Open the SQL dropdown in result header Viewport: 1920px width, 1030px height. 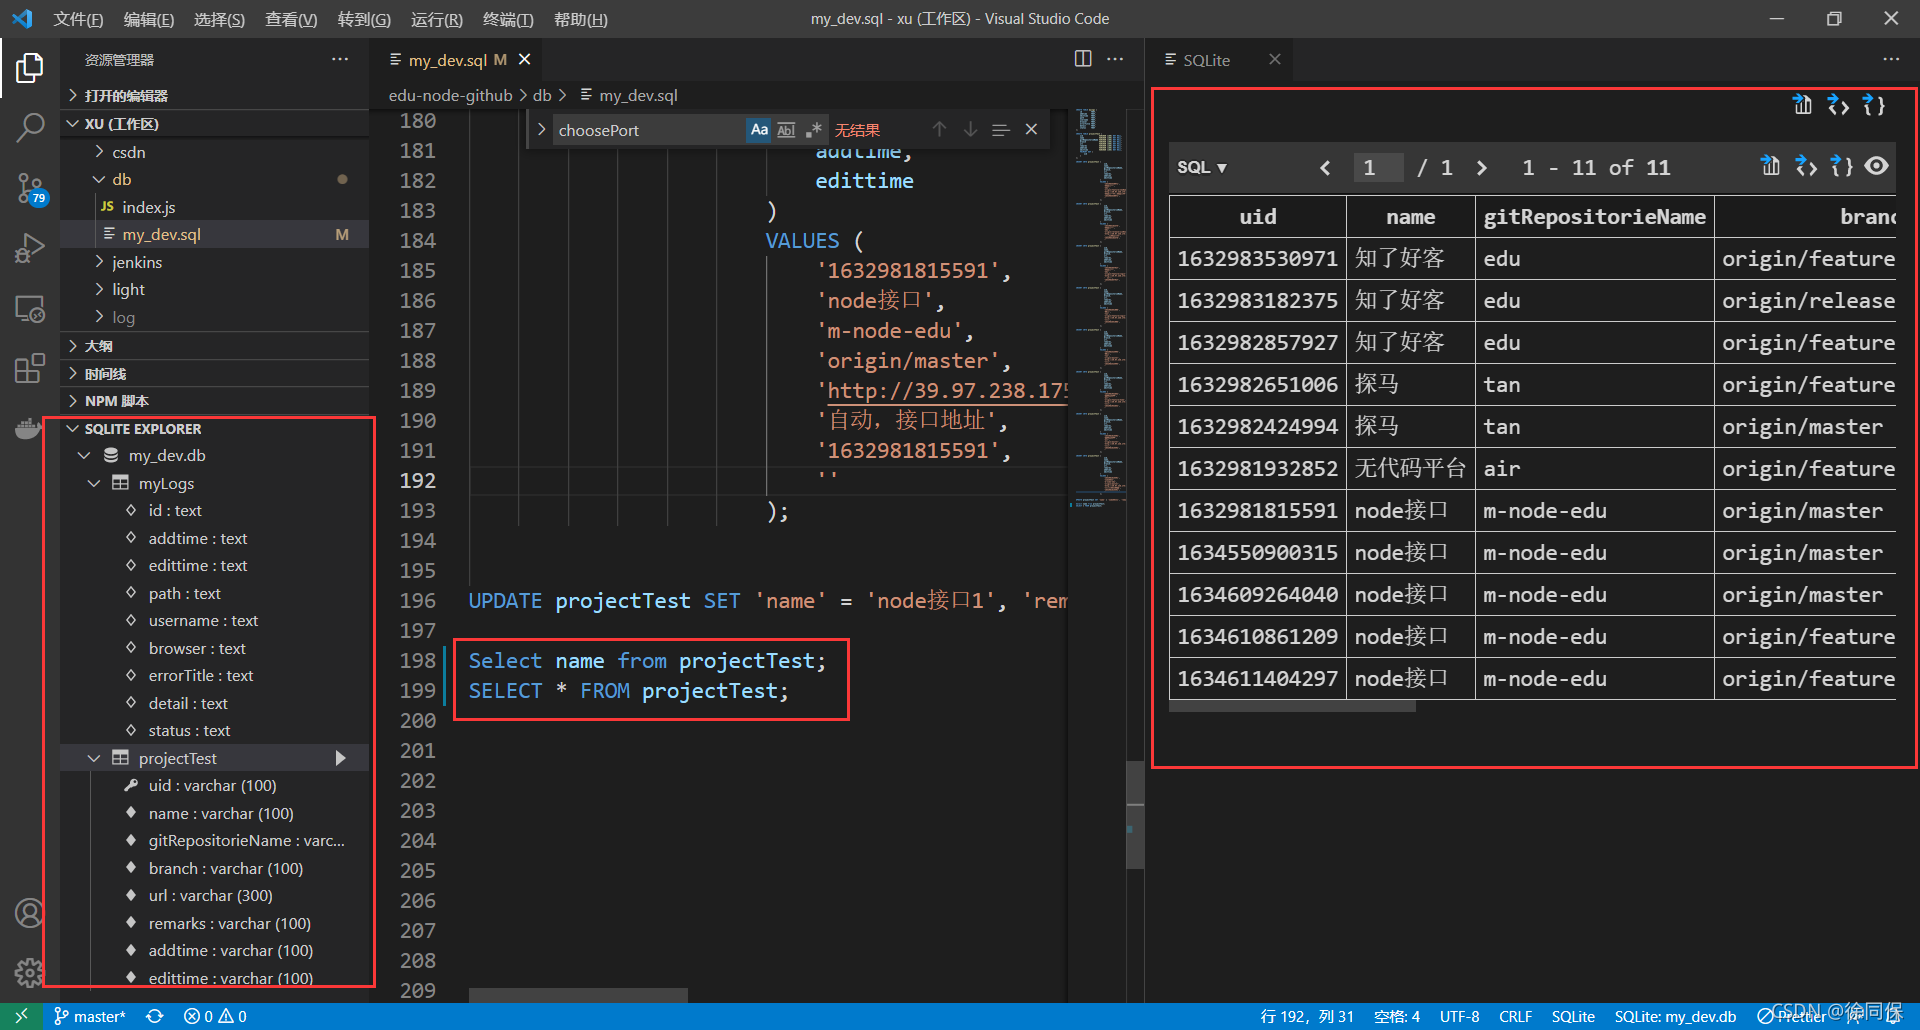click(1202, 167)
